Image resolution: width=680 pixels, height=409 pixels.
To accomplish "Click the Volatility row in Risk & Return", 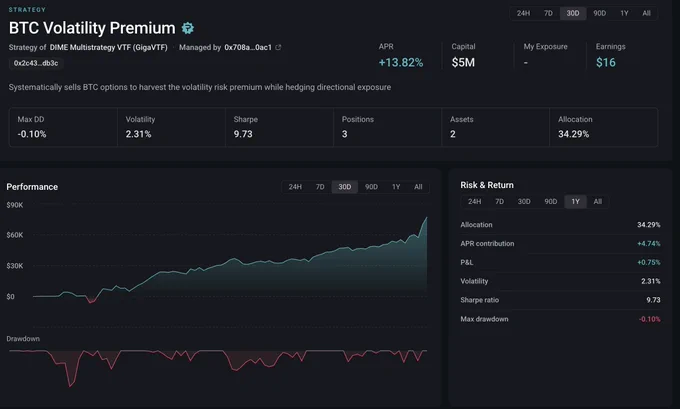I will pyautogui.click(x=560, y=281).
